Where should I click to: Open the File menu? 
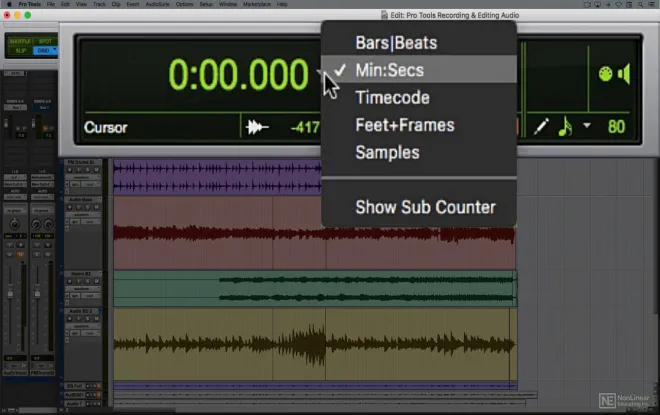click(51, 4)
